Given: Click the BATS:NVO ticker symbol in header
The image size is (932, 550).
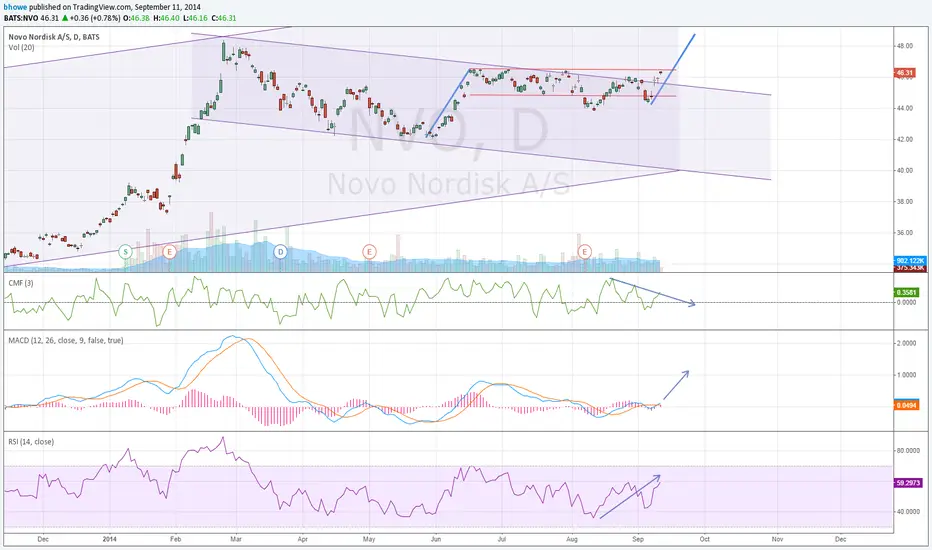Looking at the screenshot, I should (19, 18).
